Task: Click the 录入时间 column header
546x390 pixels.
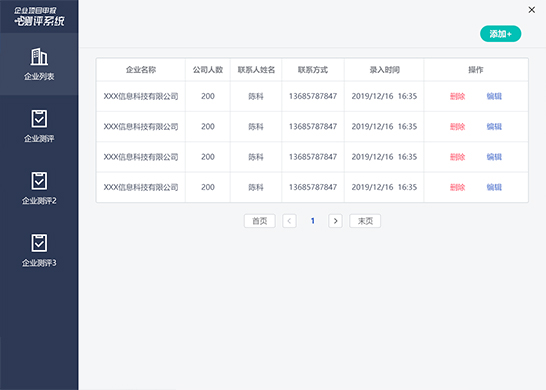Action: [384, 70]
